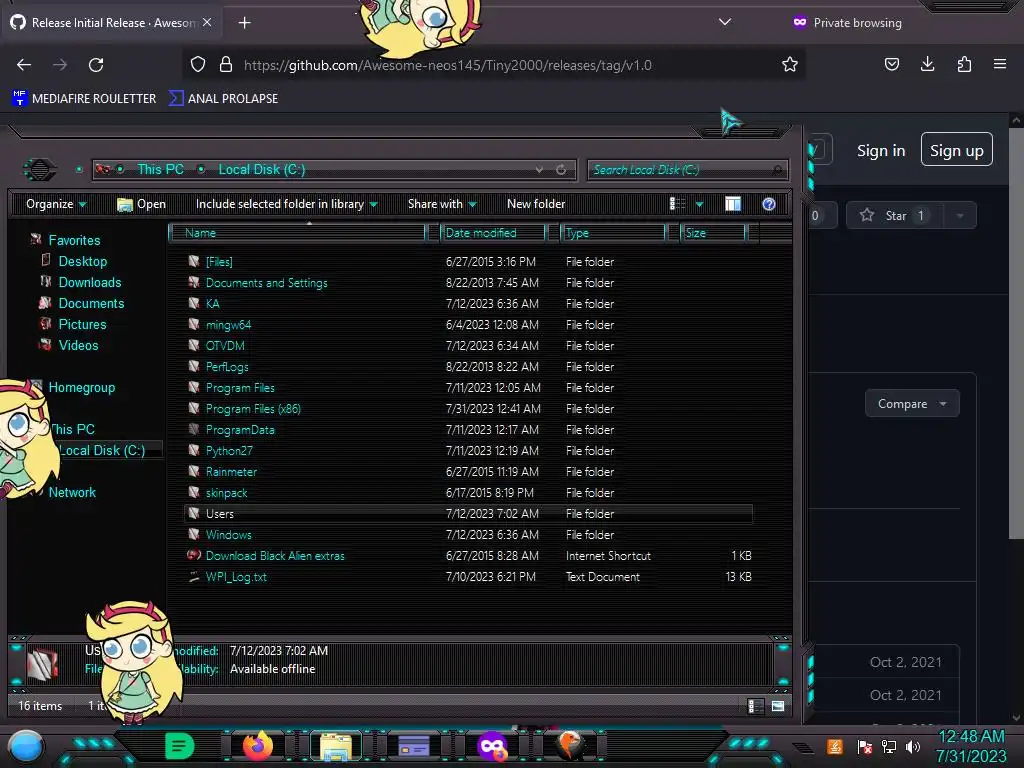Close the Release Initial Release tab
Viewport: 1024px width, 768px height.
pyautogui.click(x=206, y=22)
